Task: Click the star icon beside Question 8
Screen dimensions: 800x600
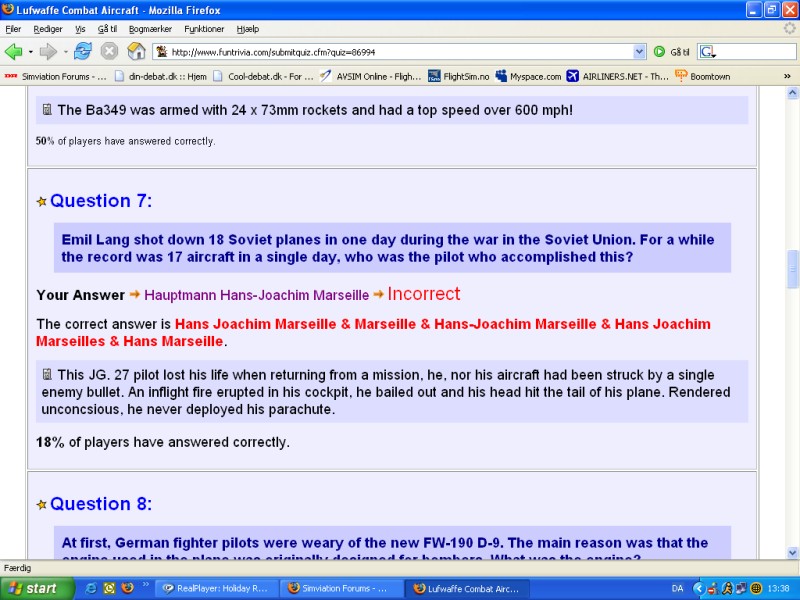Action: click(42, 505)
